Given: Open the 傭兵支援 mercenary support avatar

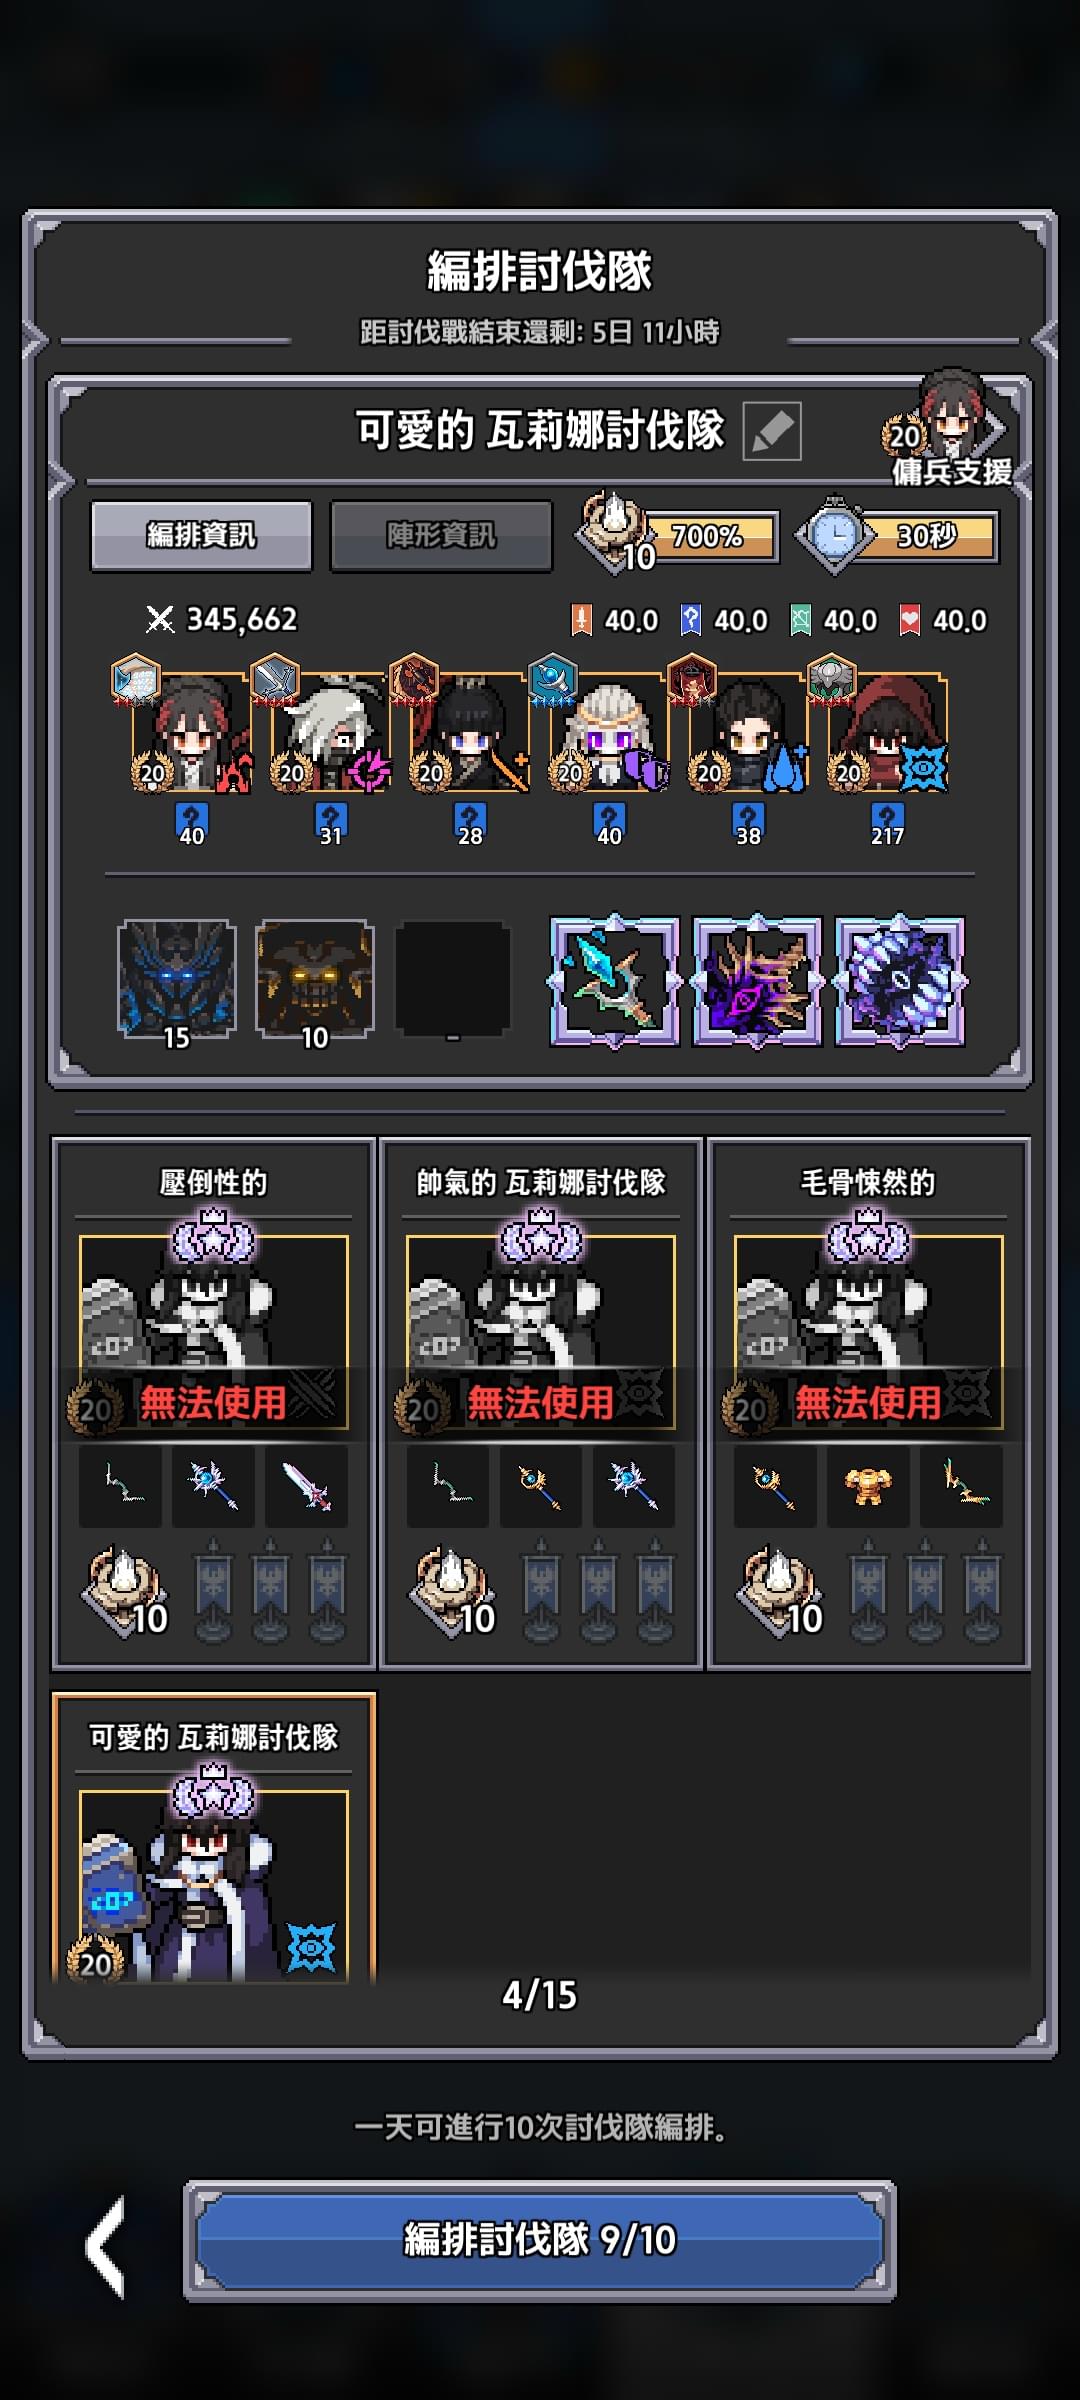Looking at the screenshot, I should 949,427.
